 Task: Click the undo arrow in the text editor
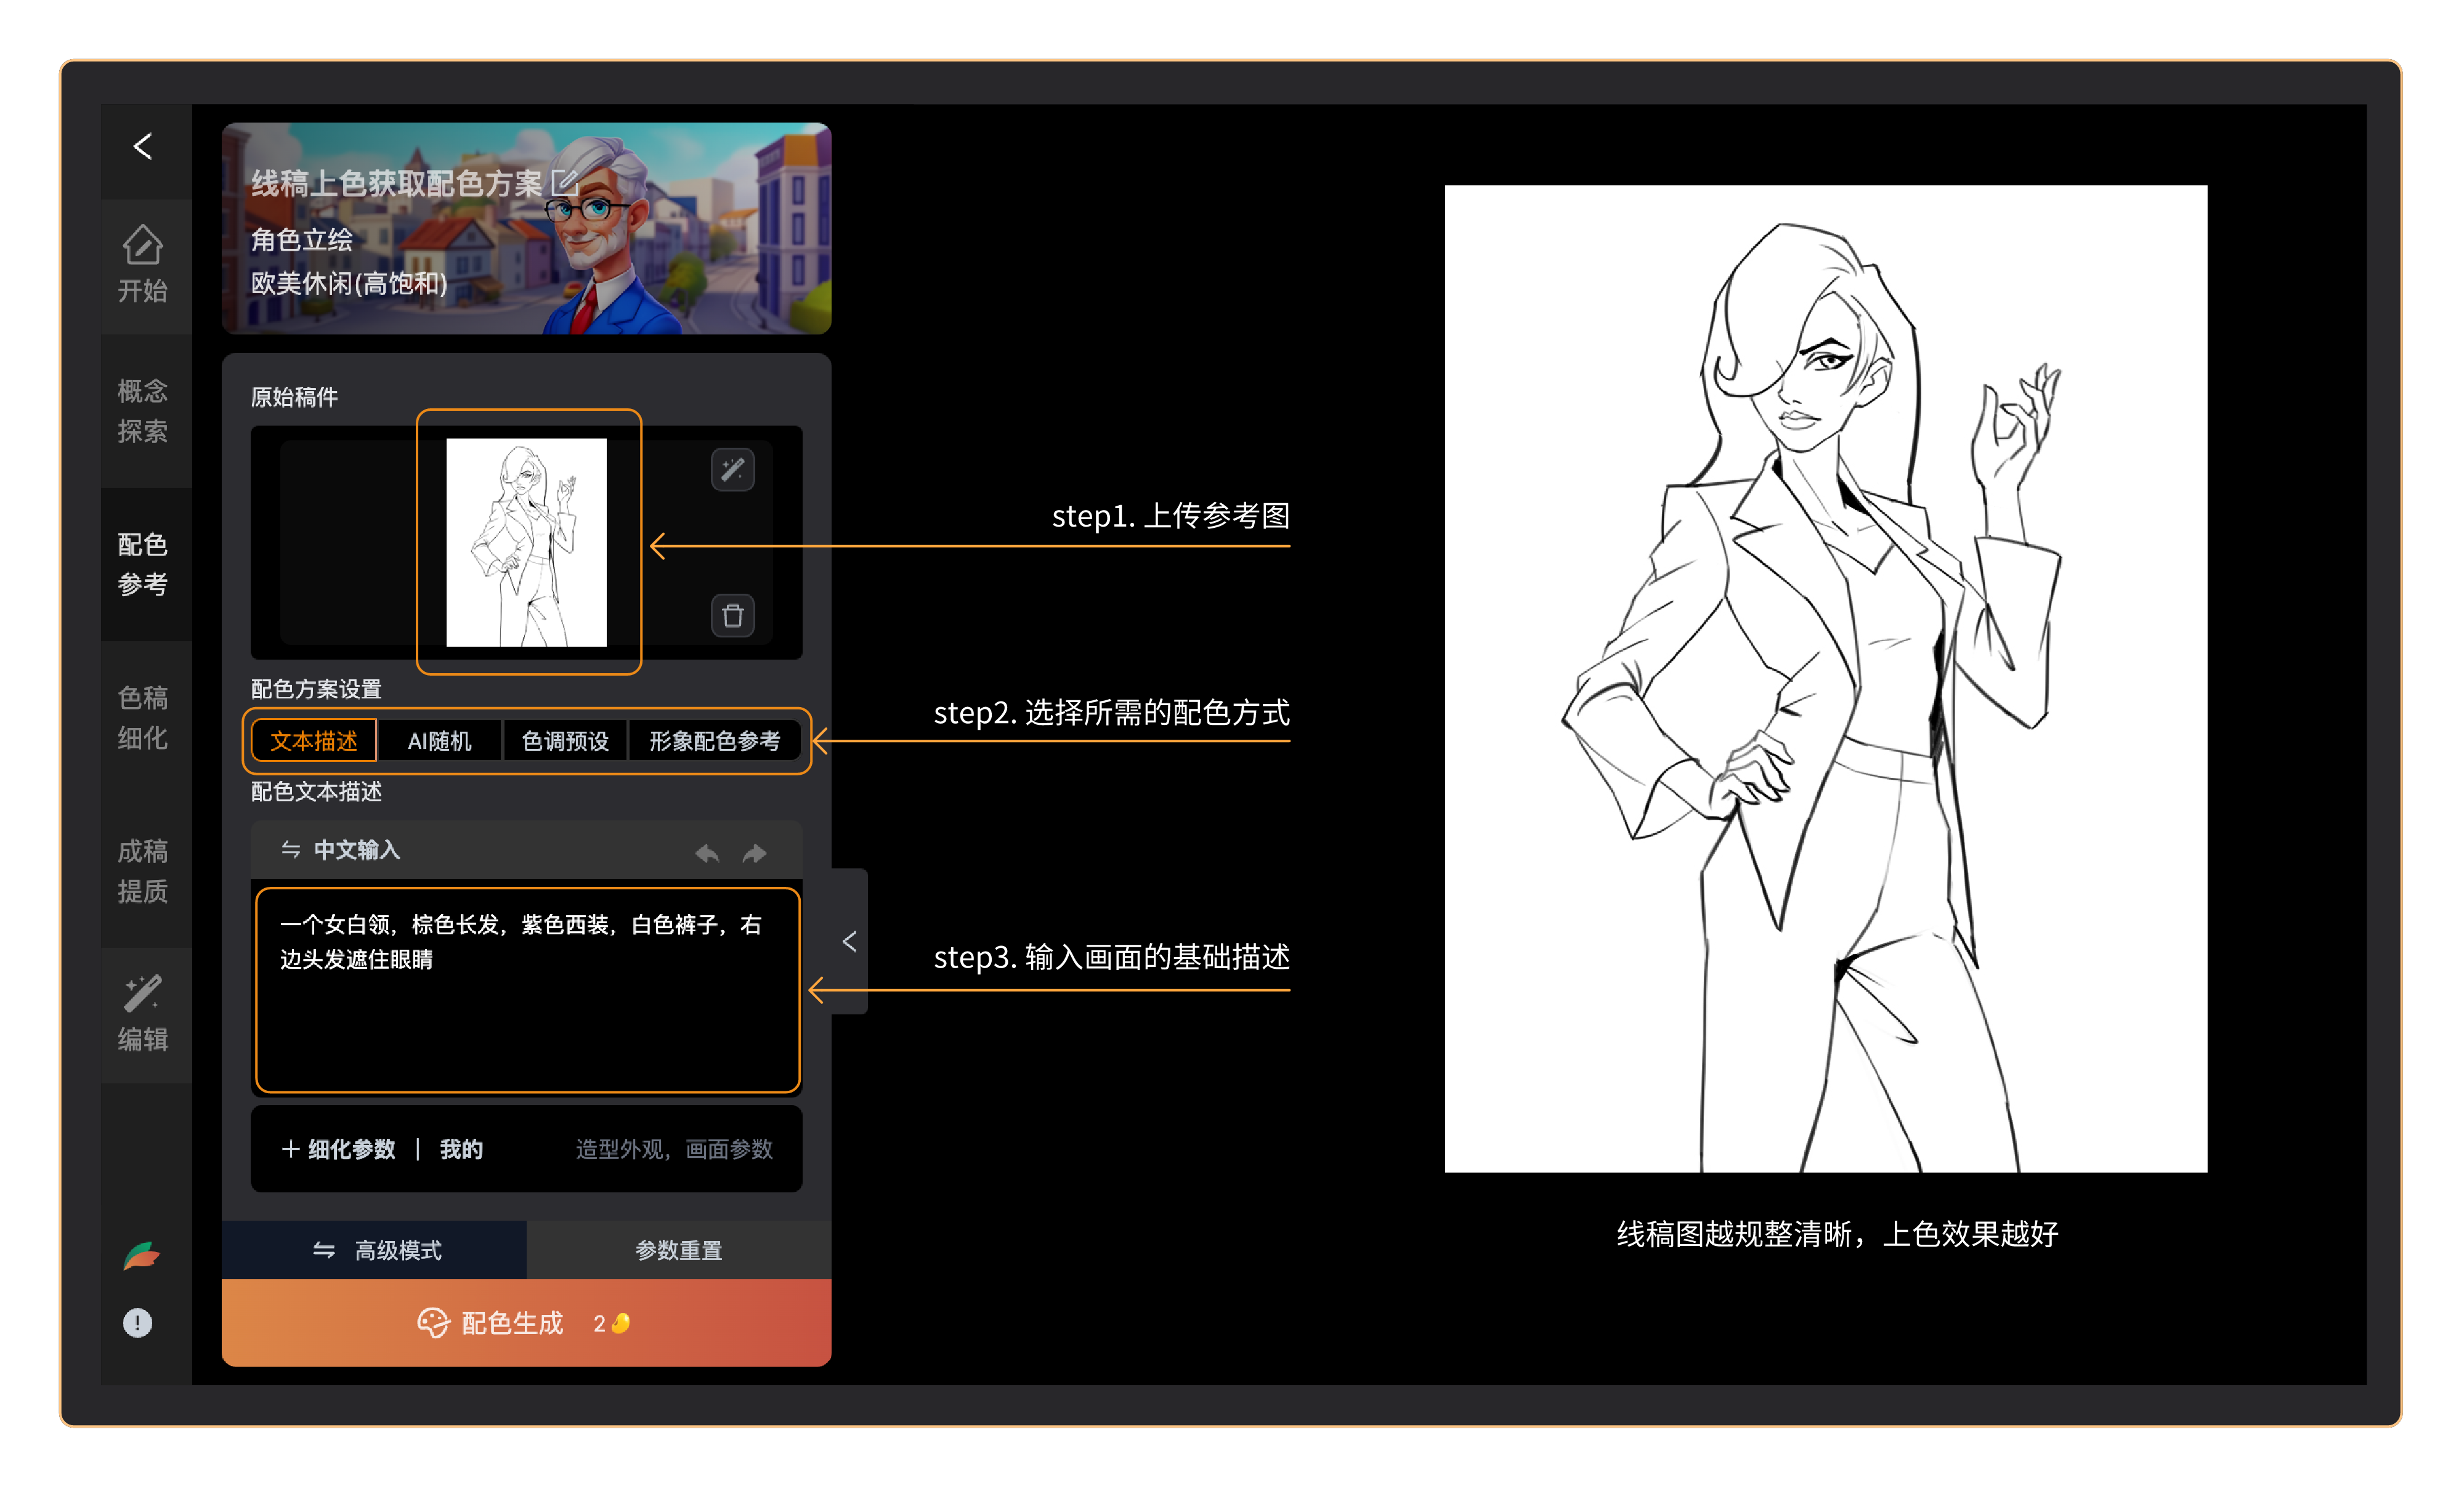(707, 853)
